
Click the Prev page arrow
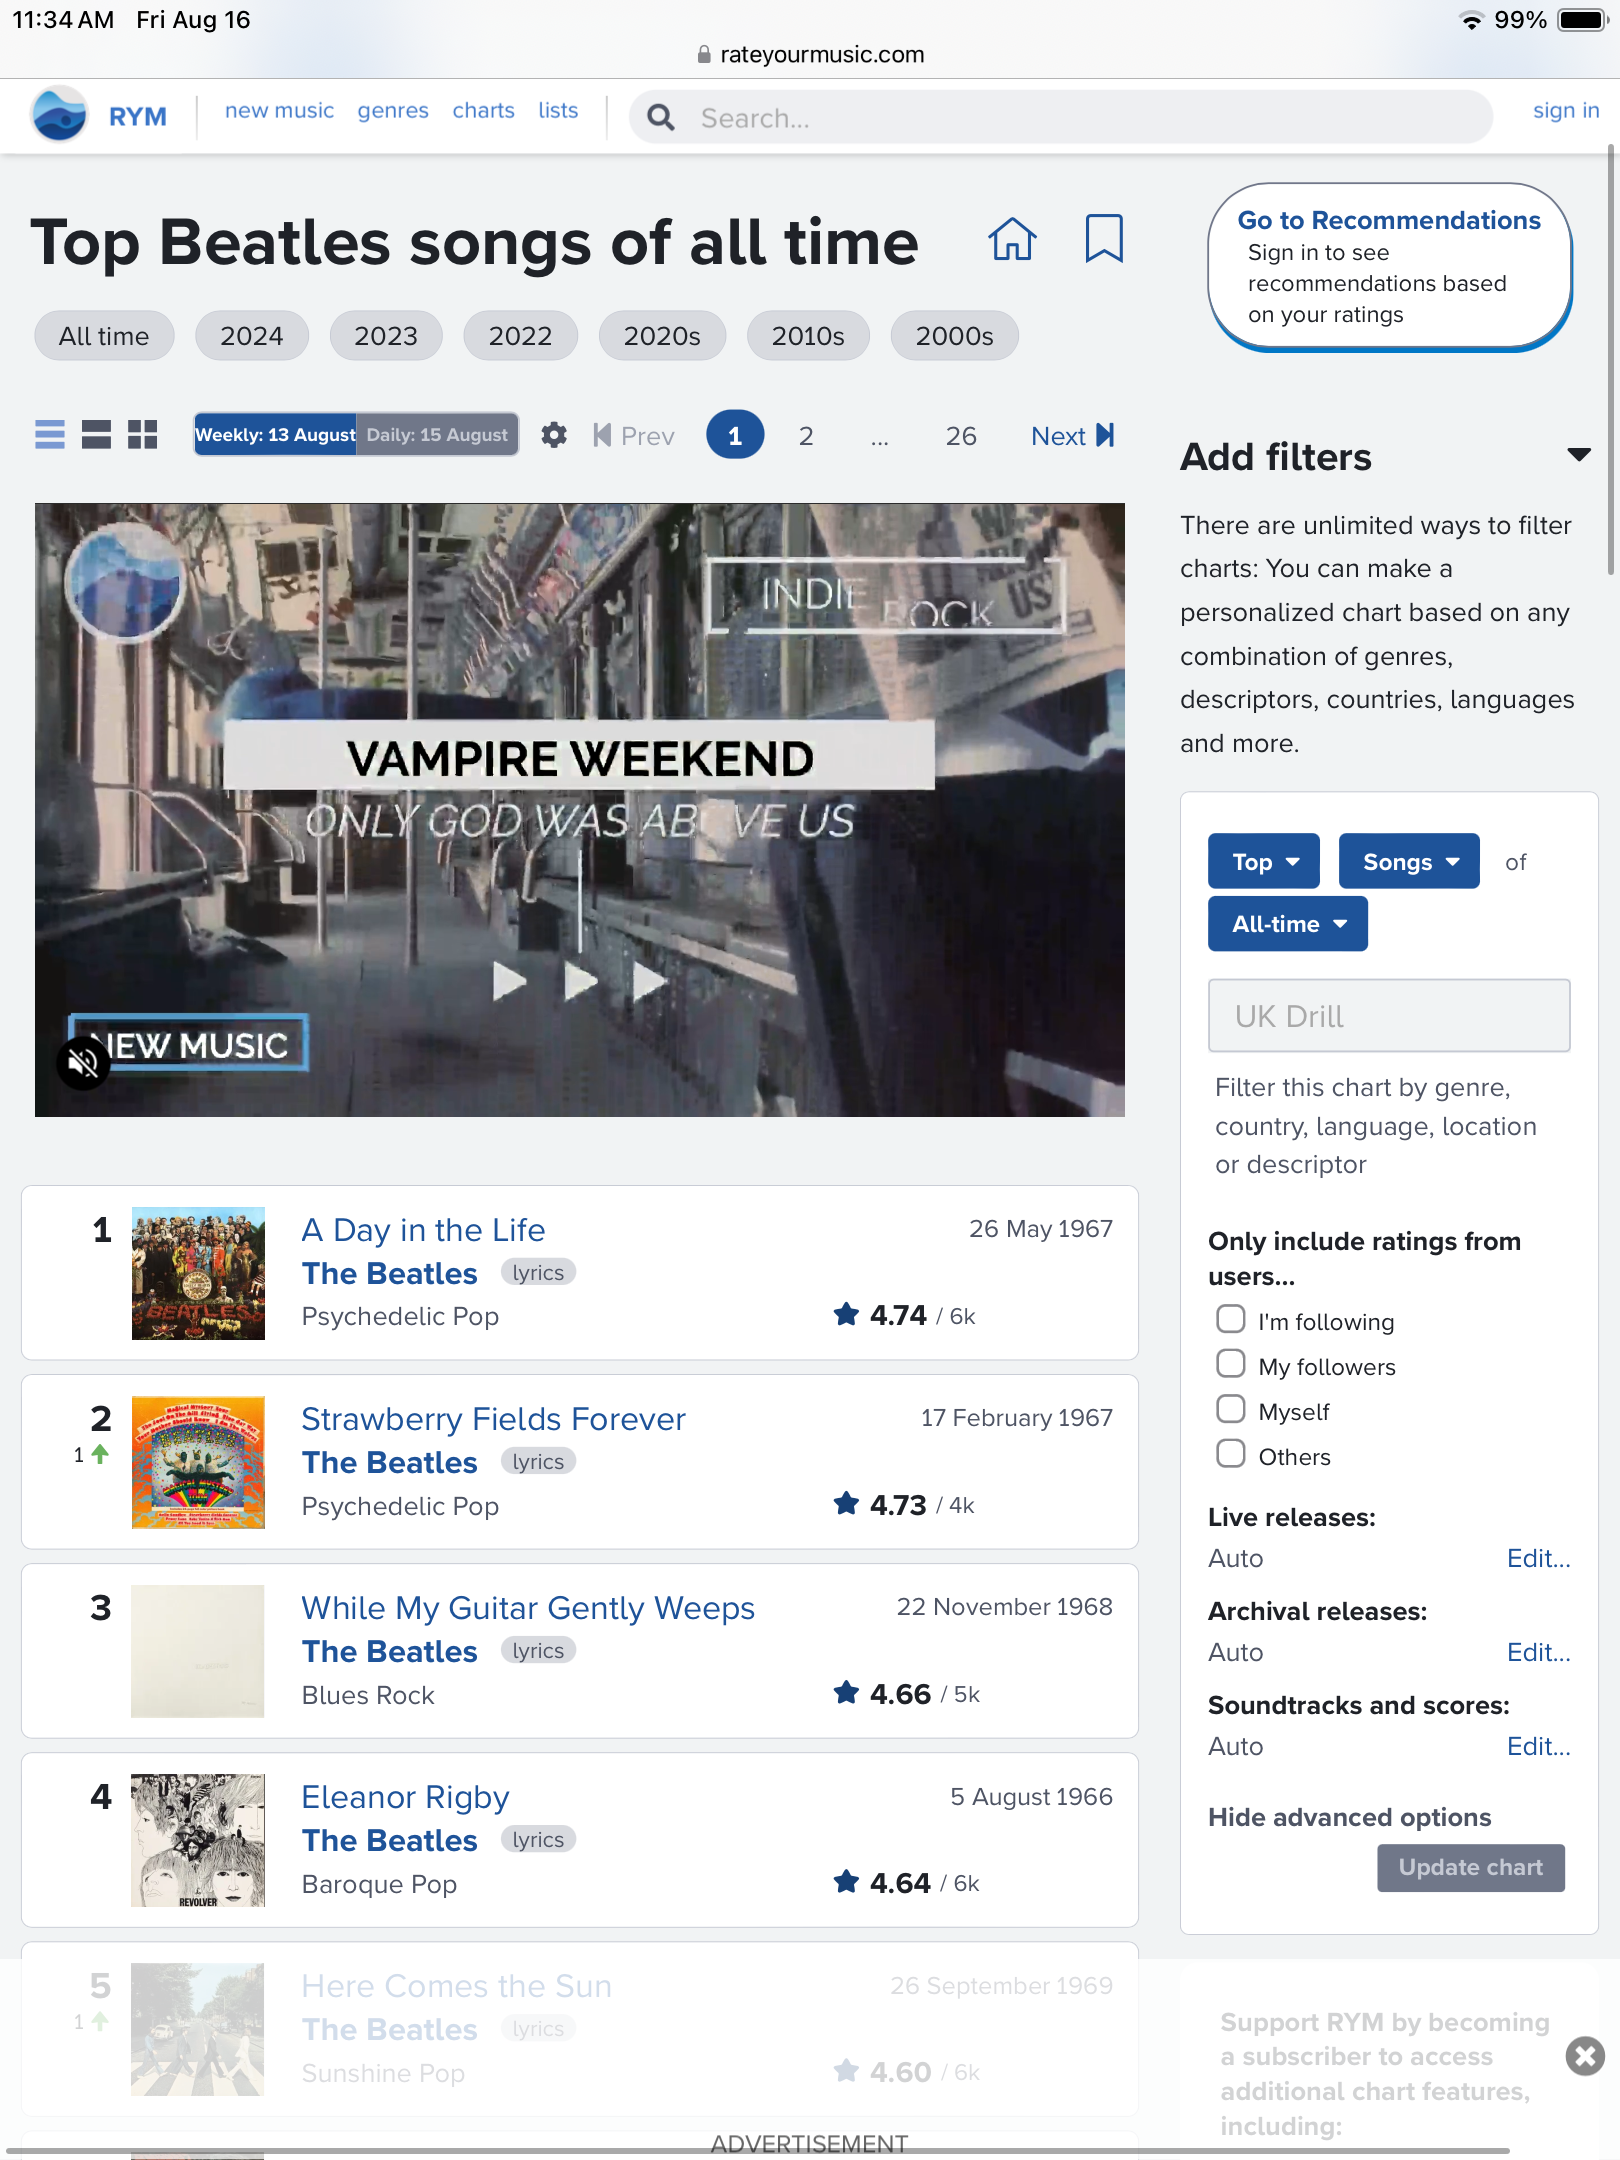click(x=634, y=436)
